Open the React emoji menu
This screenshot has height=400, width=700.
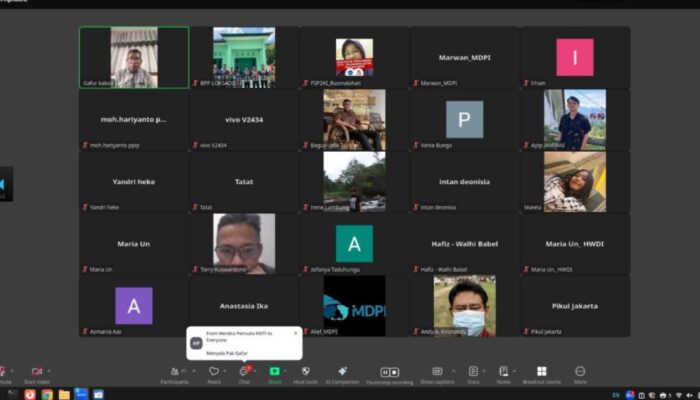tap(213, 373)
